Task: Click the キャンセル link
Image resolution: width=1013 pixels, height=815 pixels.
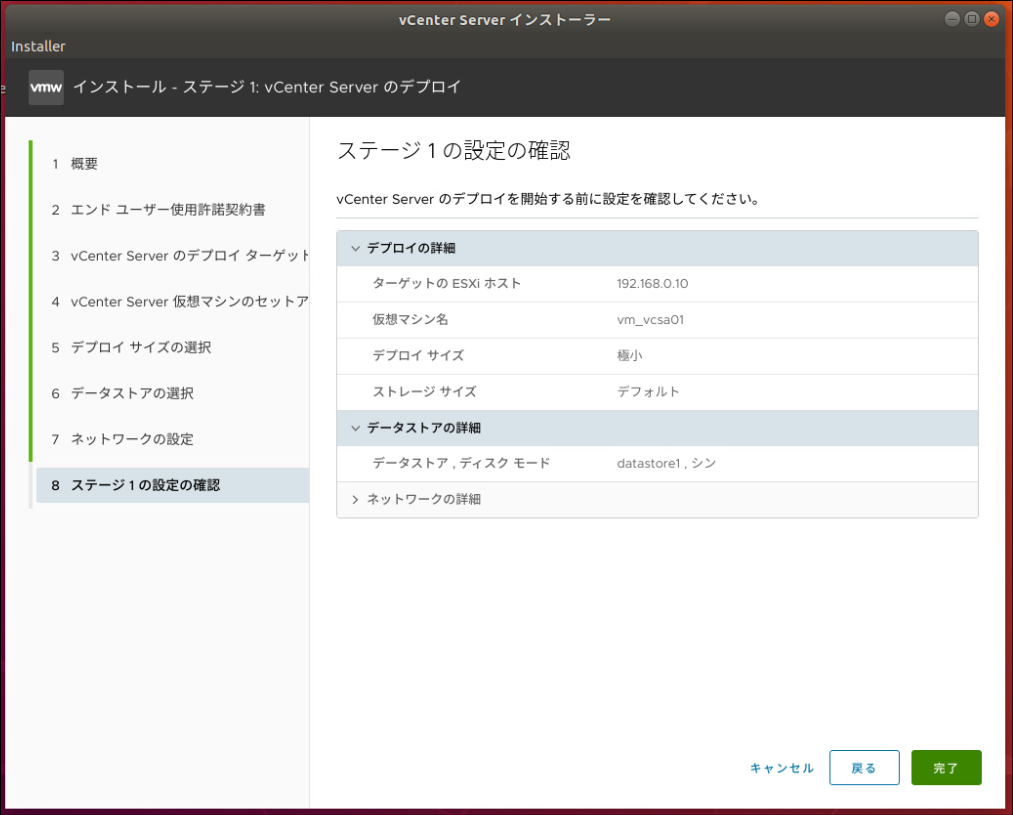Action: tap(782, 768)
